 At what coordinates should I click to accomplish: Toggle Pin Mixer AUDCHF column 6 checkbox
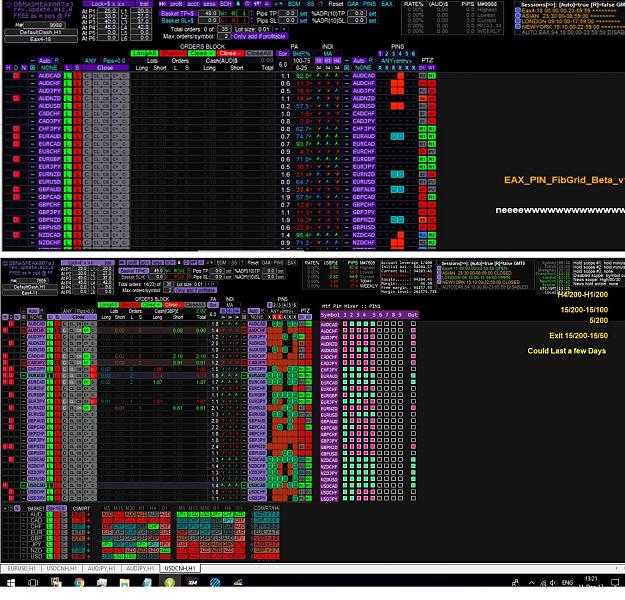tap(379, 330)
